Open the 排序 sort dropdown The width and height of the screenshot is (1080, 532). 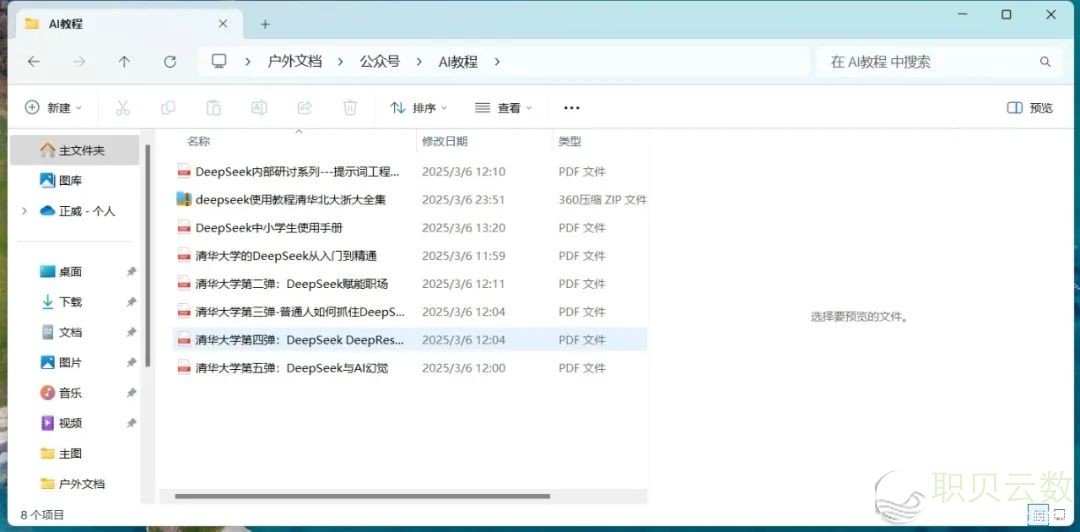tap(418, 108)
